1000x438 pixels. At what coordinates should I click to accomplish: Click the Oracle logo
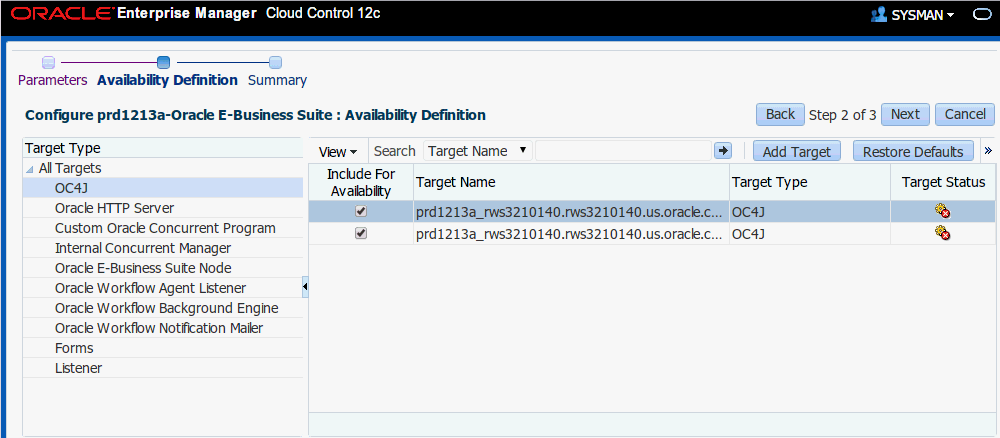62,13
